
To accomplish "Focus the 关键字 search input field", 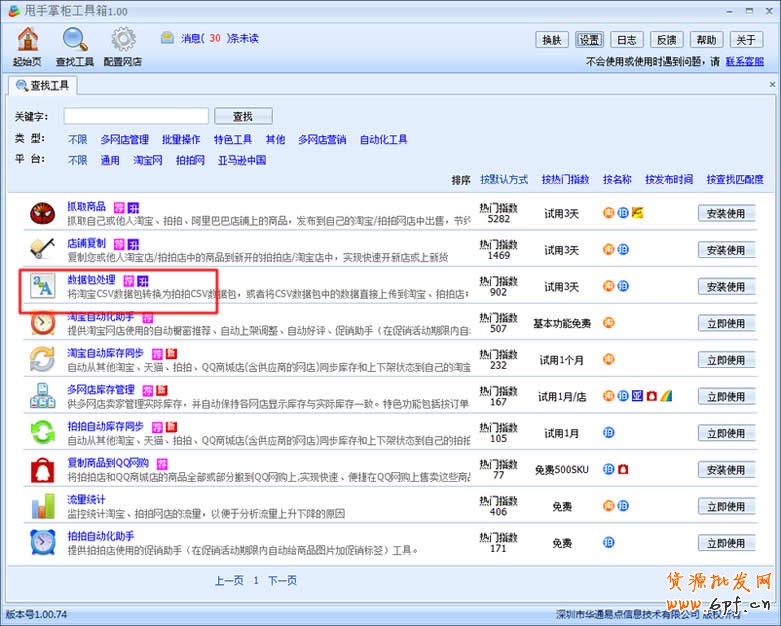I will [x=136, y=116].
